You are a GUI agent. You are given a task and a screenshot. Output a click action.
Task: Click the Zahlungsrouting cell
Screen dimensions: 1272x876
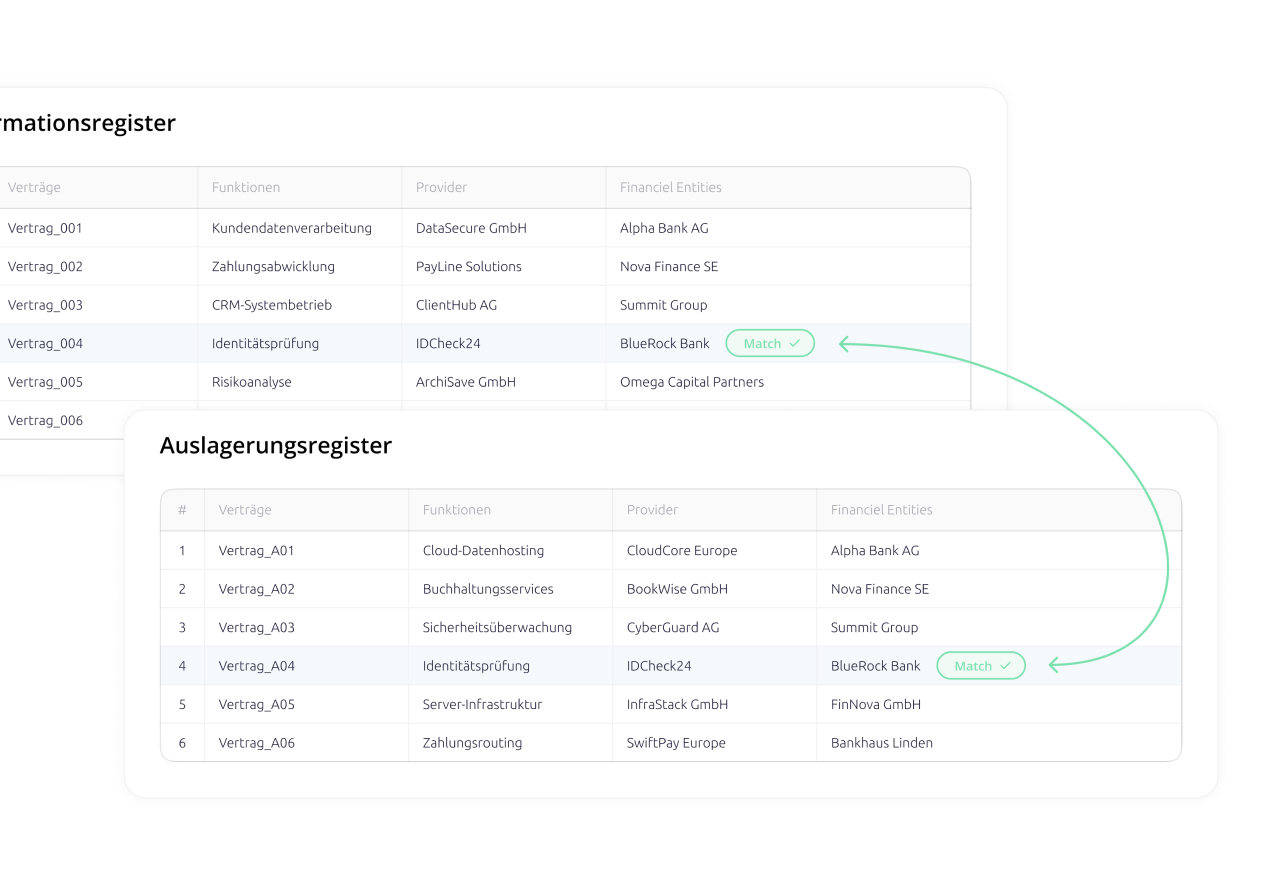pyautogui.click(x=472, y=743)
